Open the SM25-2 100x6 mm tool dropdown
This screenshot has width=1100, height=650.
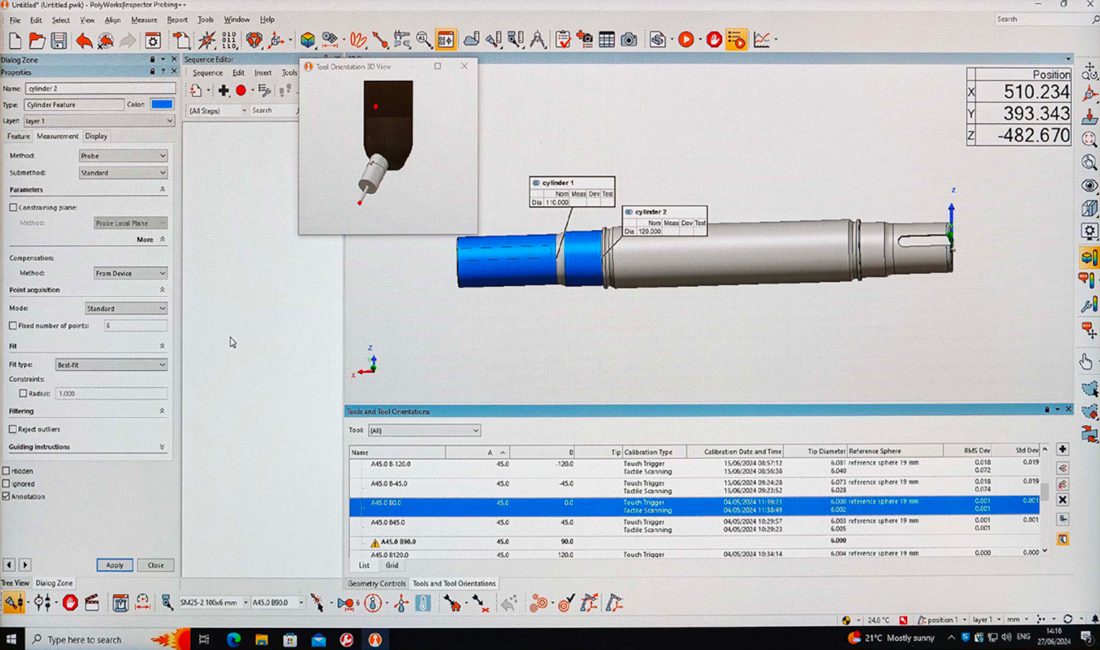[x=215, y=602]
